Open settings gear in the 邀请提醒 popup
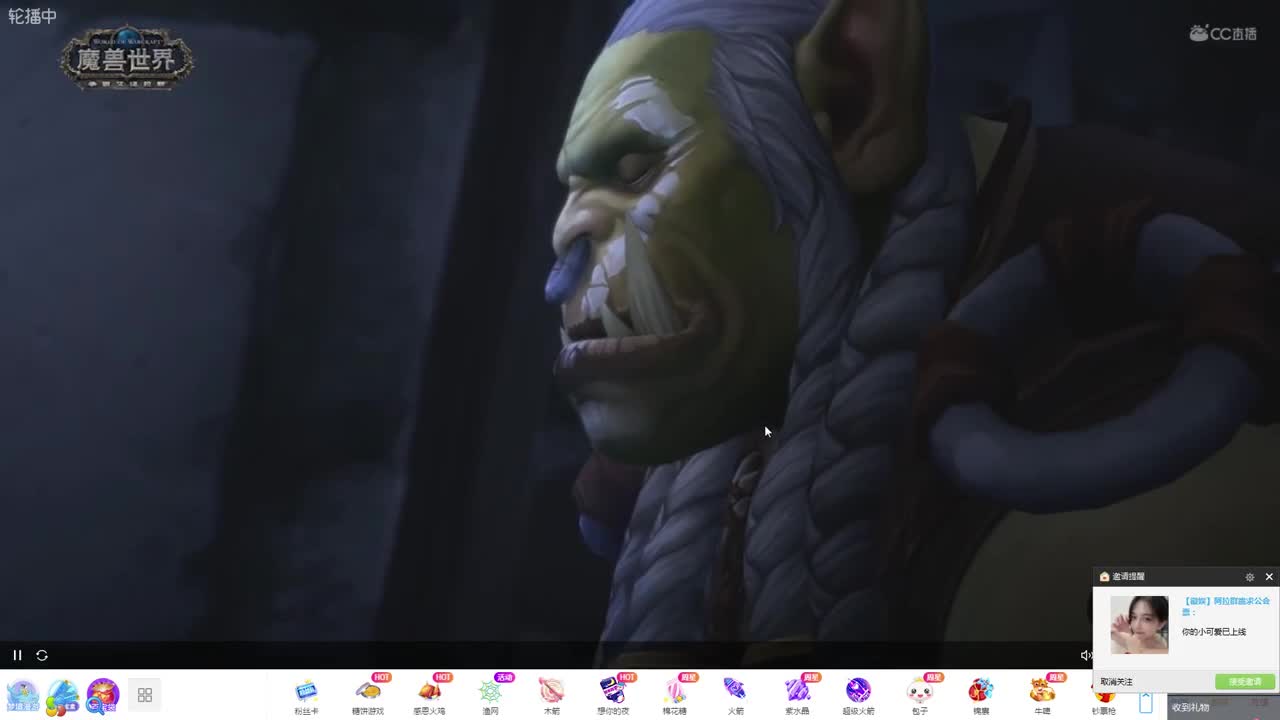The width and height of the screenshot is (1280, 720). tap(1249, 577)
